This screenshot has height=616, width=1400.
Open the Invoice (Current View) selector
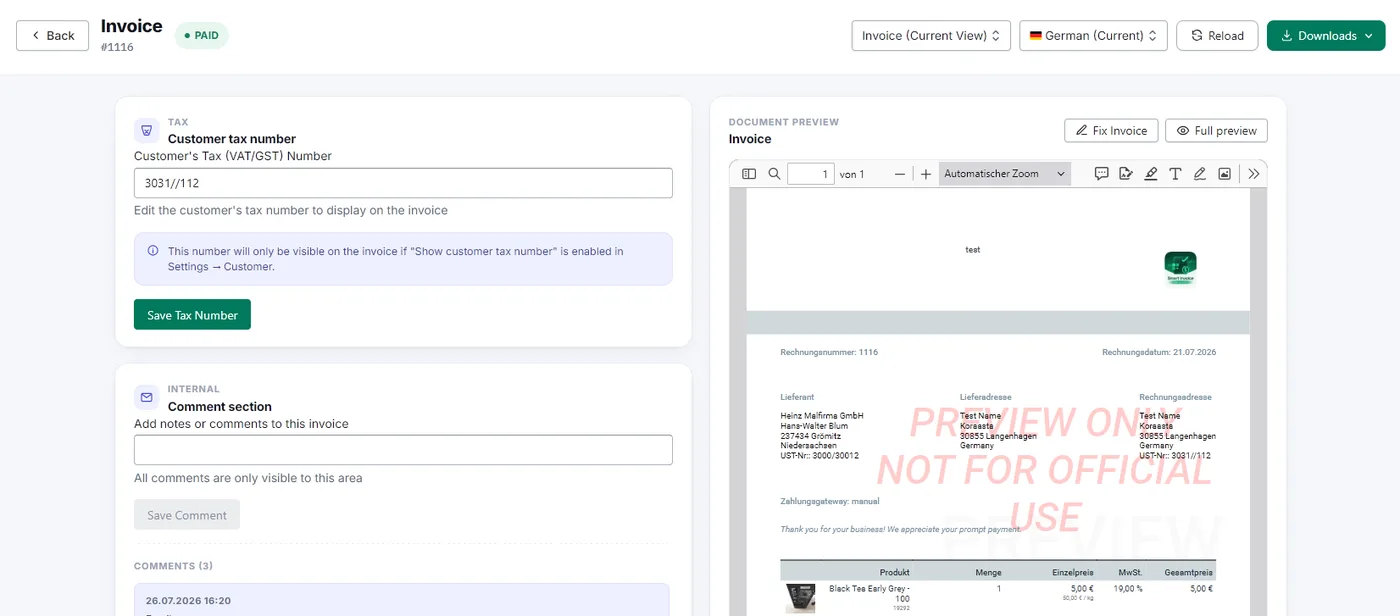pyautogui.click(x=931, y=35)
